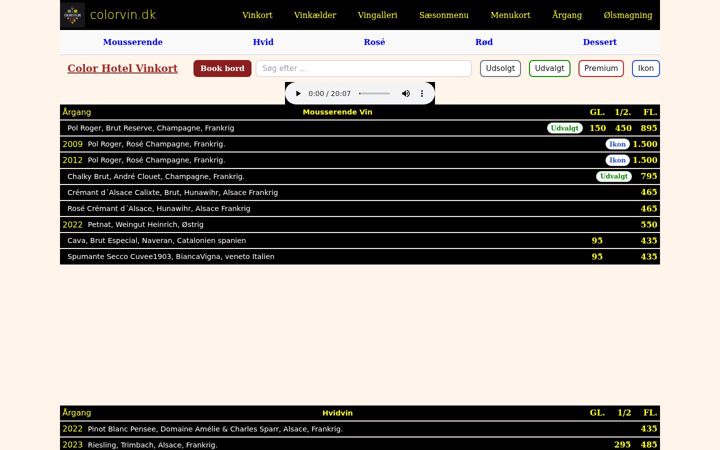Screen dimensions: 720x450
Task: Mute the audio player volume
Action: pos(406,94)
